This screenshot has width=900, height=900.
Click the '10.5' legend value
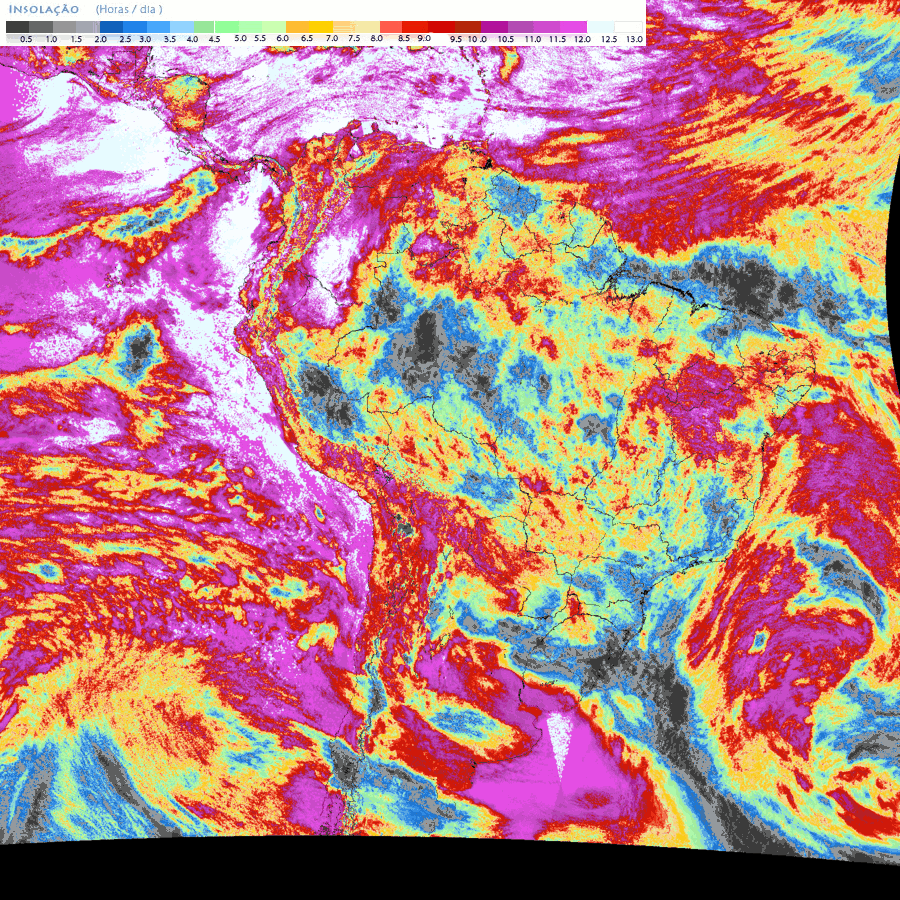point(506,39)
